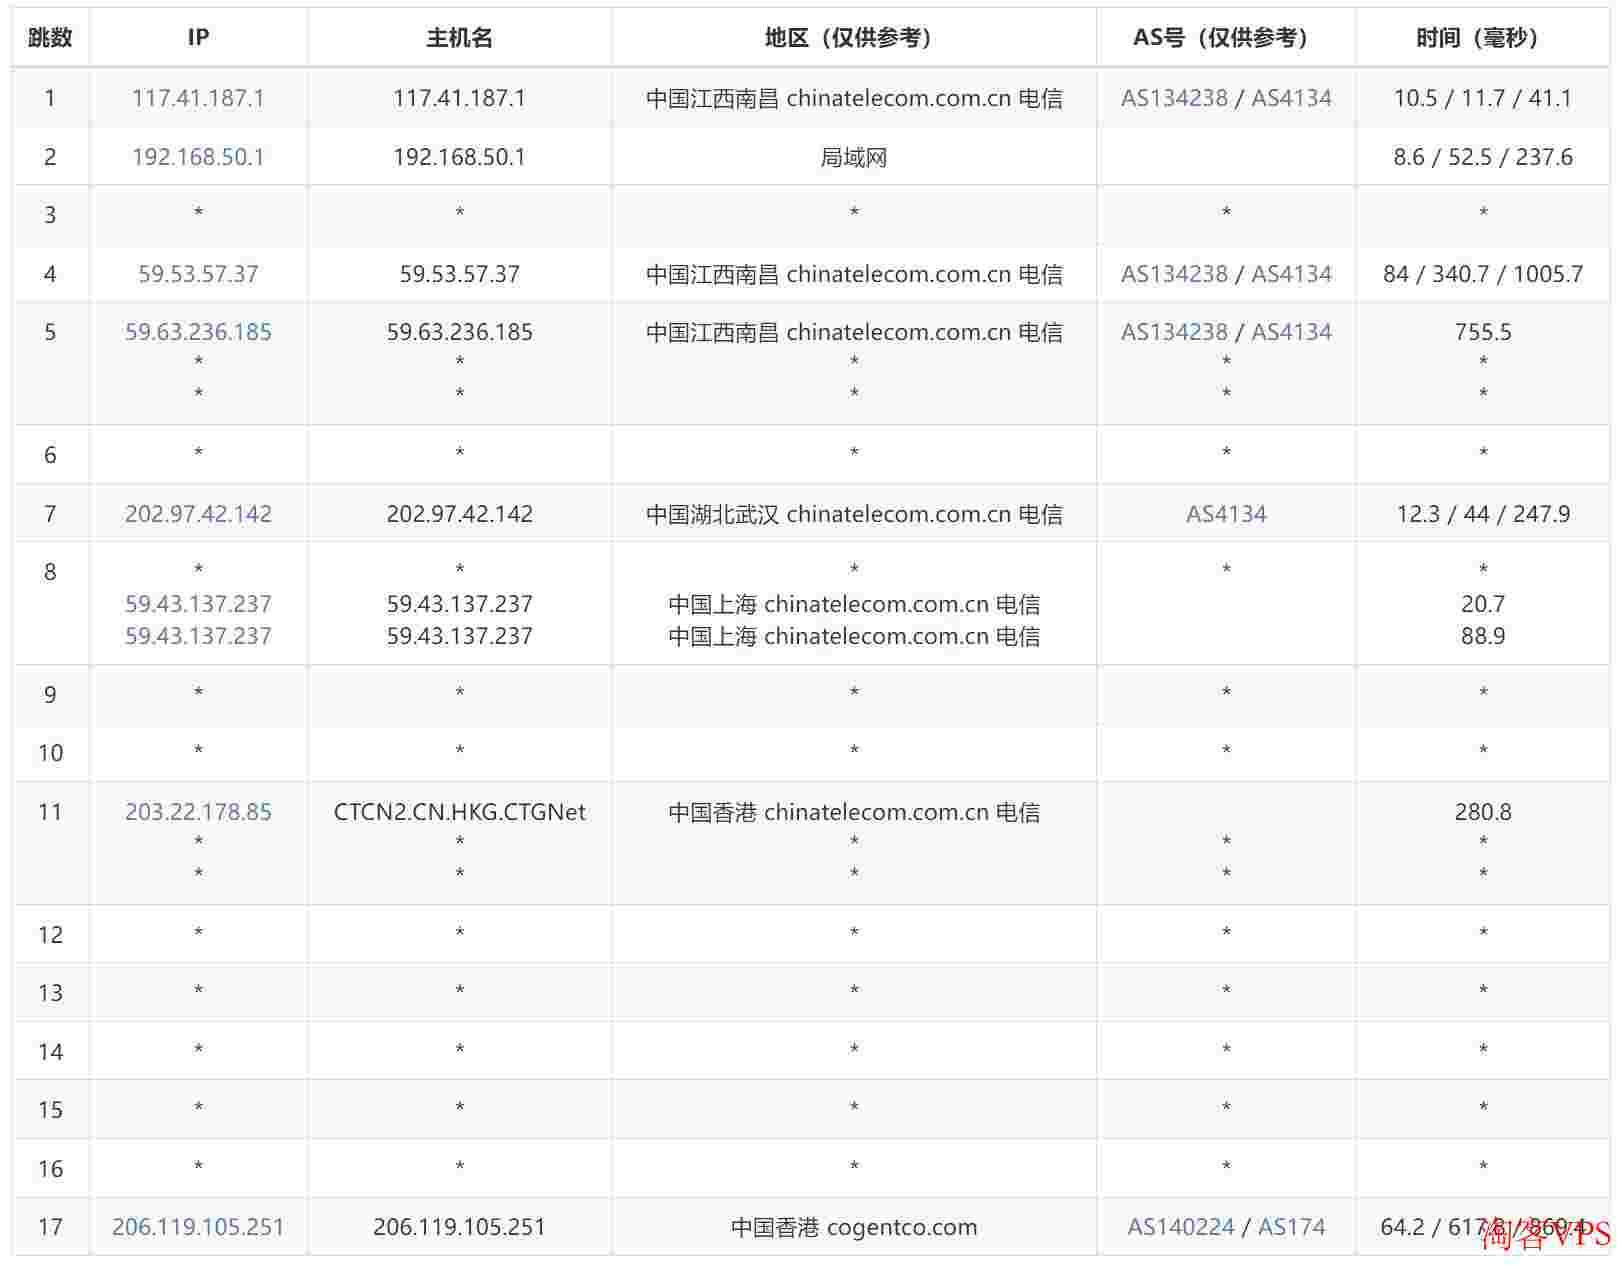Open IP link 192.168.50.1

(x=198, y=157)
